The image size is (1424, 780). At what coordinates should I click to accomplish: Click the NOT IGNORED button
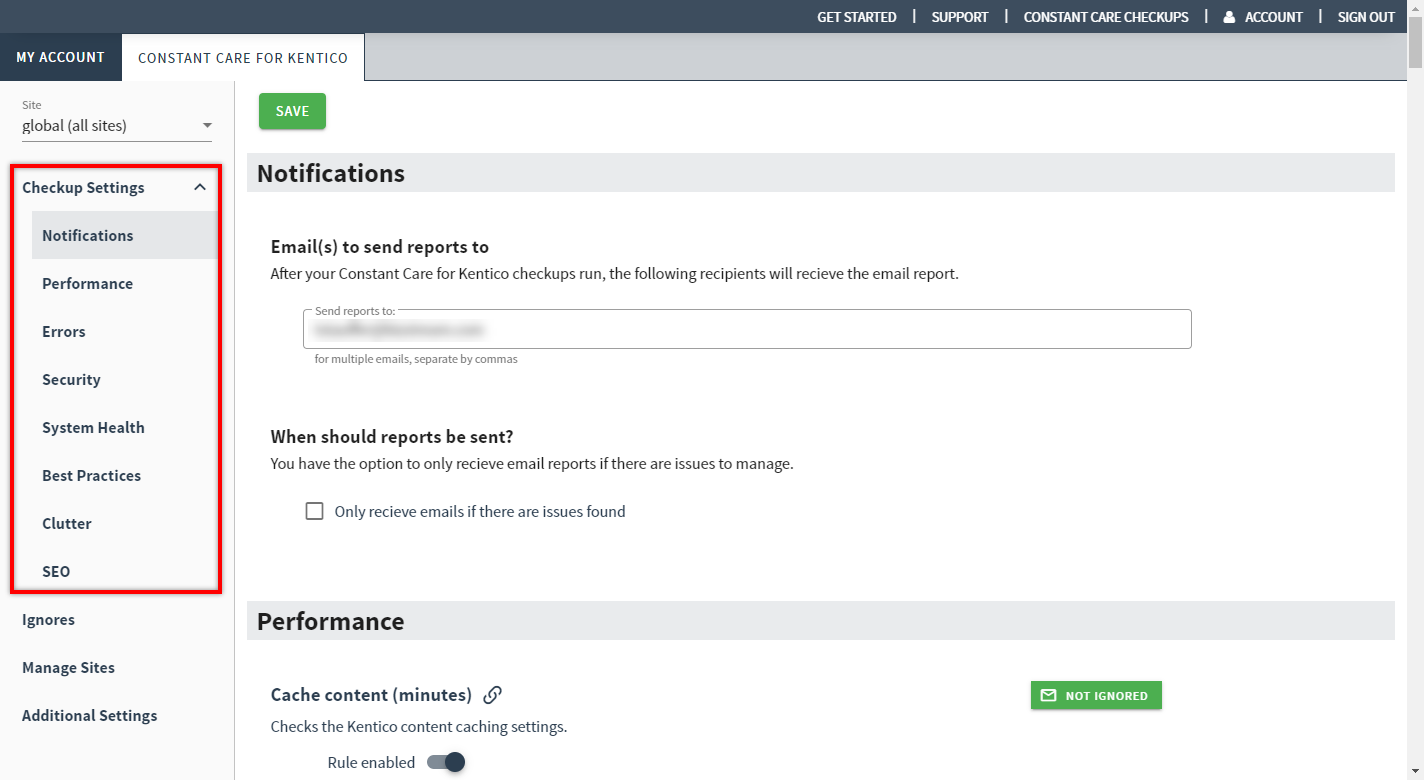1096,696
